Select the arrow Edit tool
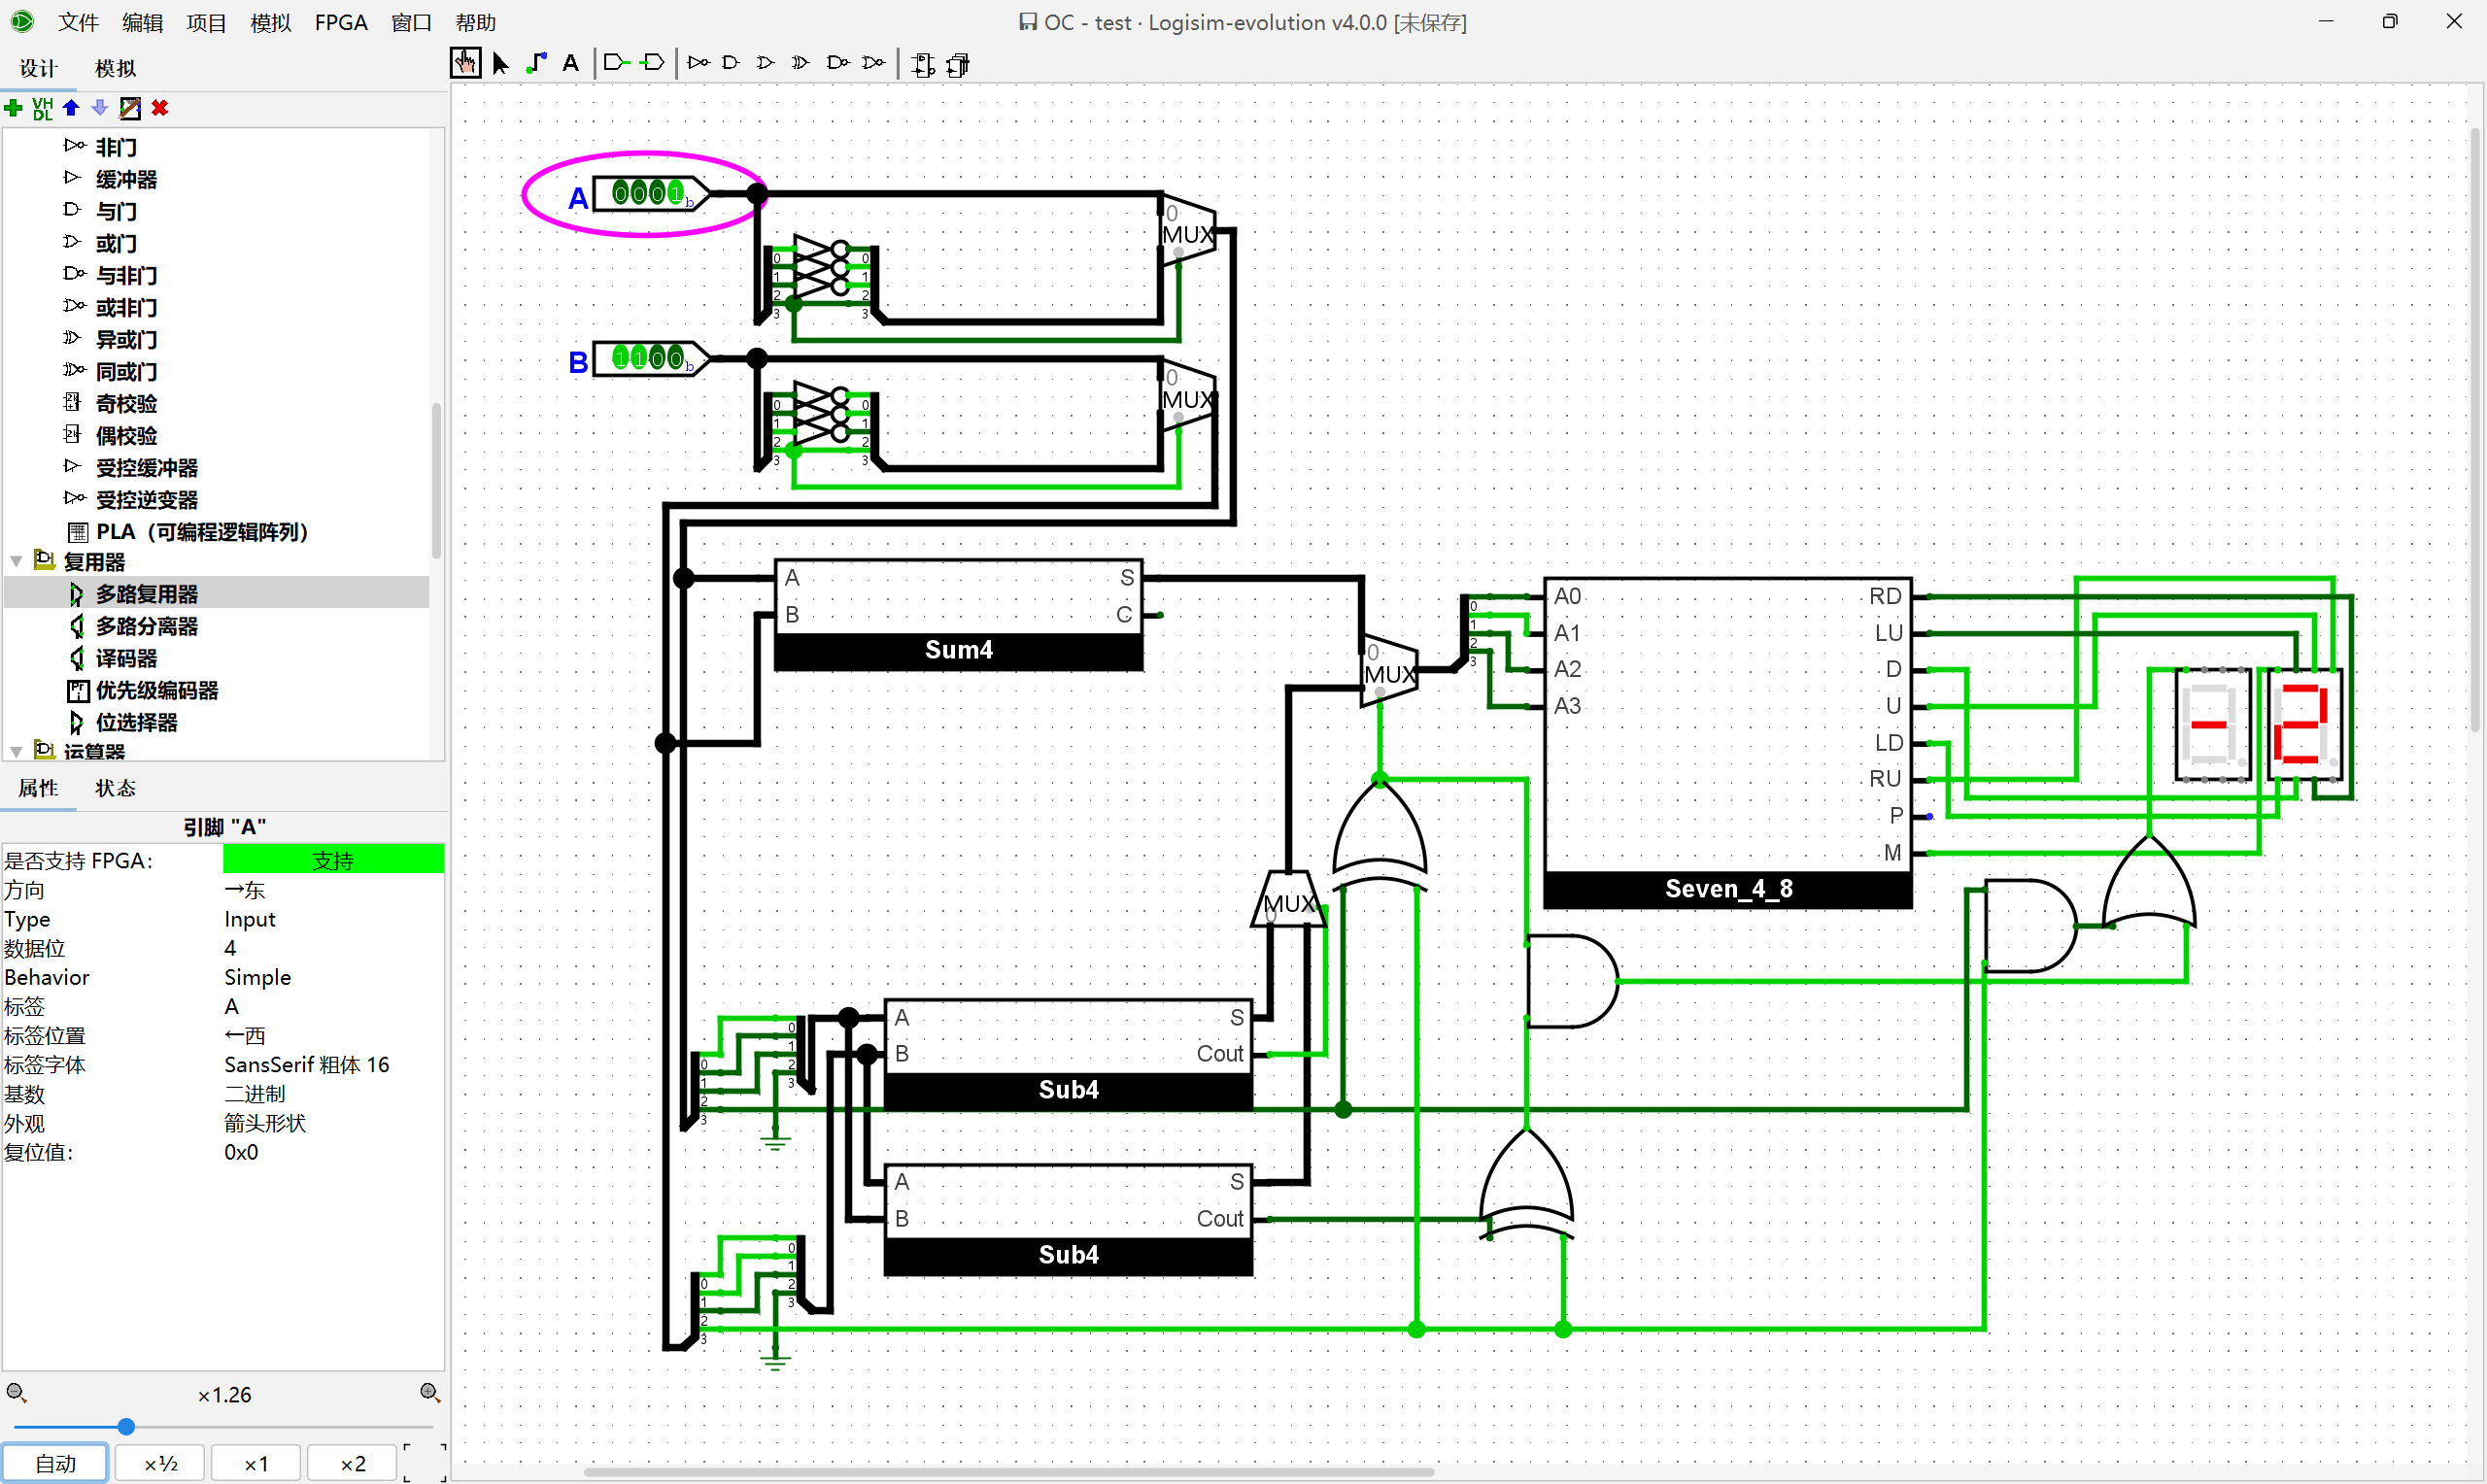This screenshot has height=1484, width=2487. (x=501, y=63)
